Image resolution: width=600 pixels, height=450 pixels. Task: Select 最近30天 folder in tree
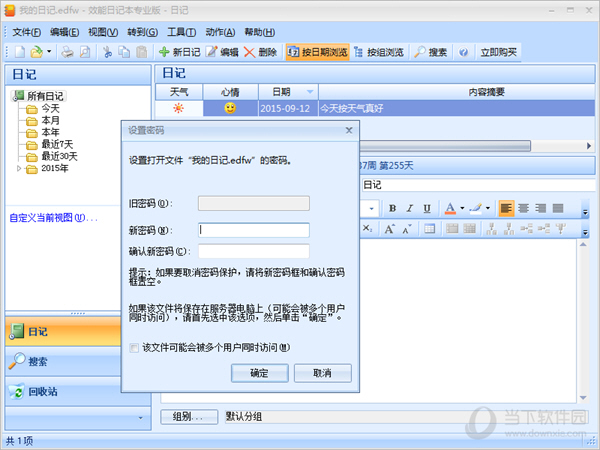pyautogui.click(x=59, y=156)
